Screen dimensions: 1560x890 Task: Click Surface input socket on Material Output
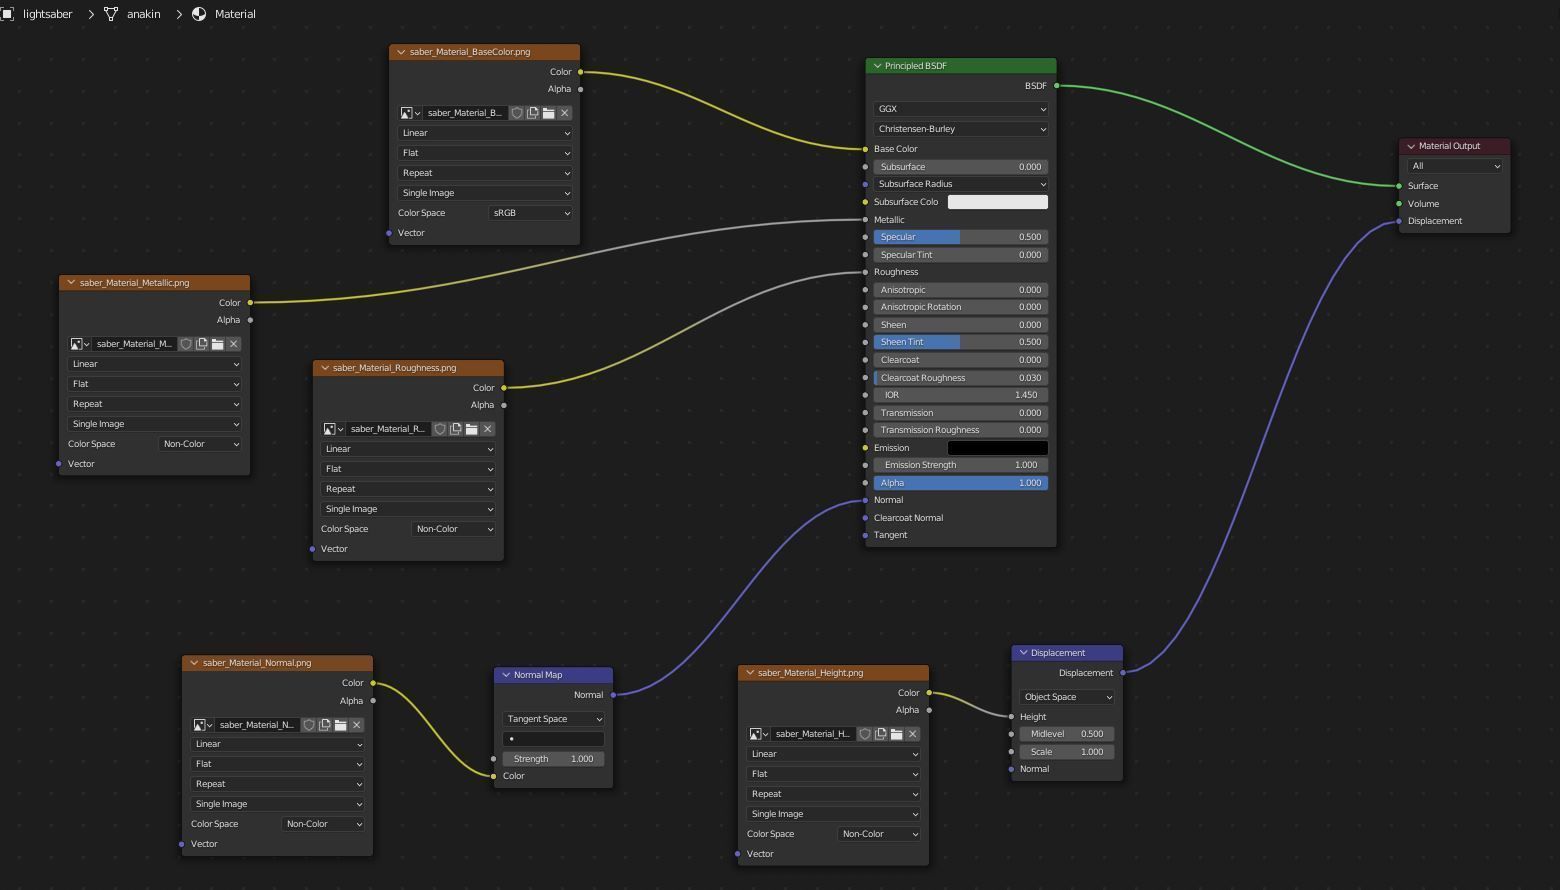coord(1399,186)
